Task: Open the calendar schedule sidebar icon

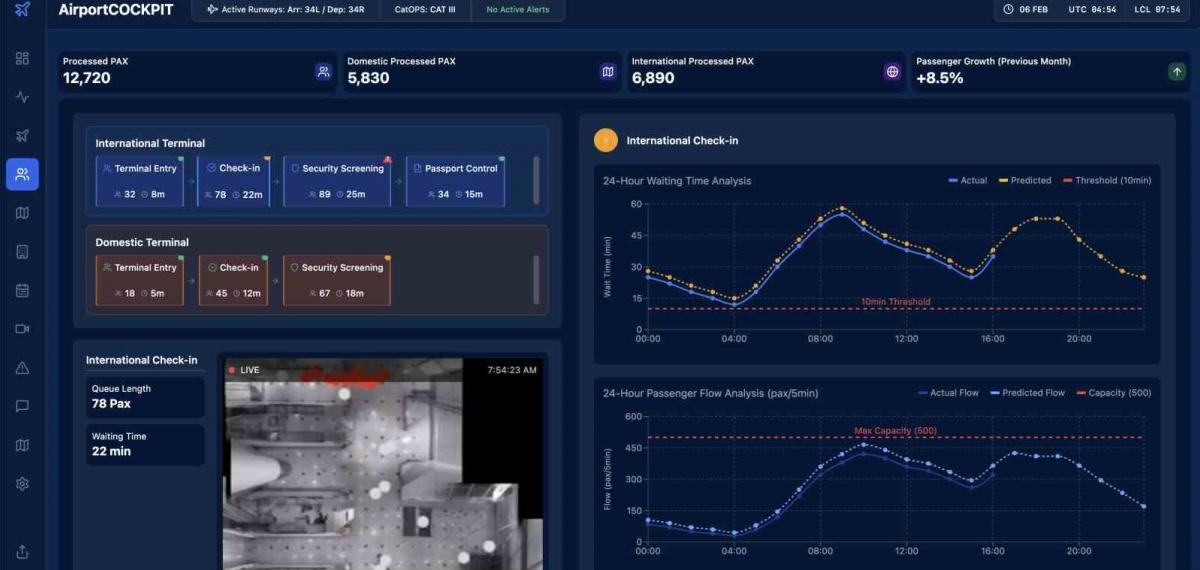Action: click(22, 290)
